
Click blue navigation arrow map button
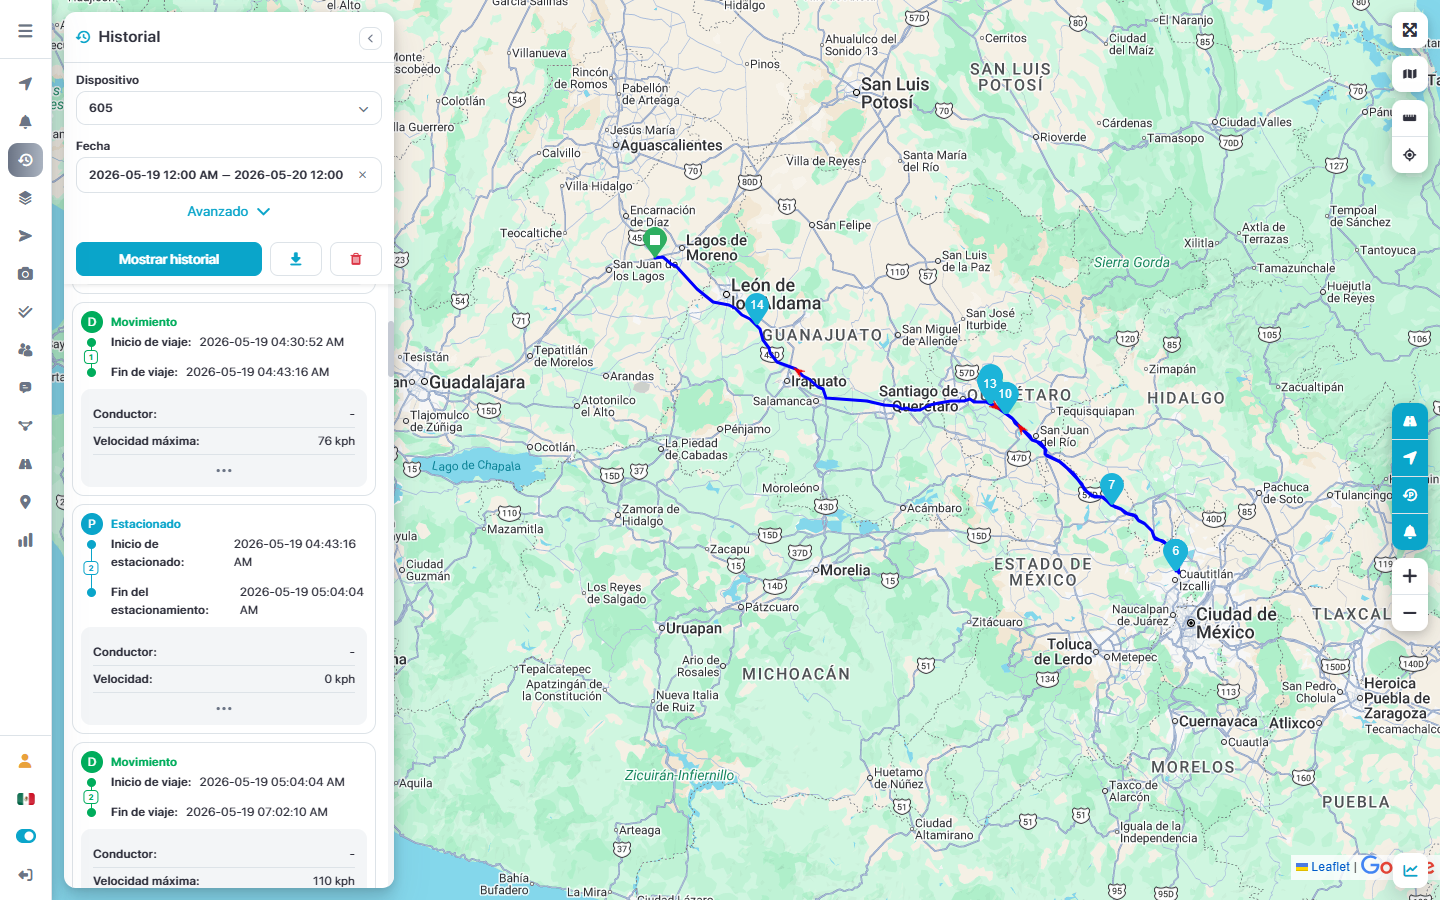tap(1410, 458)
